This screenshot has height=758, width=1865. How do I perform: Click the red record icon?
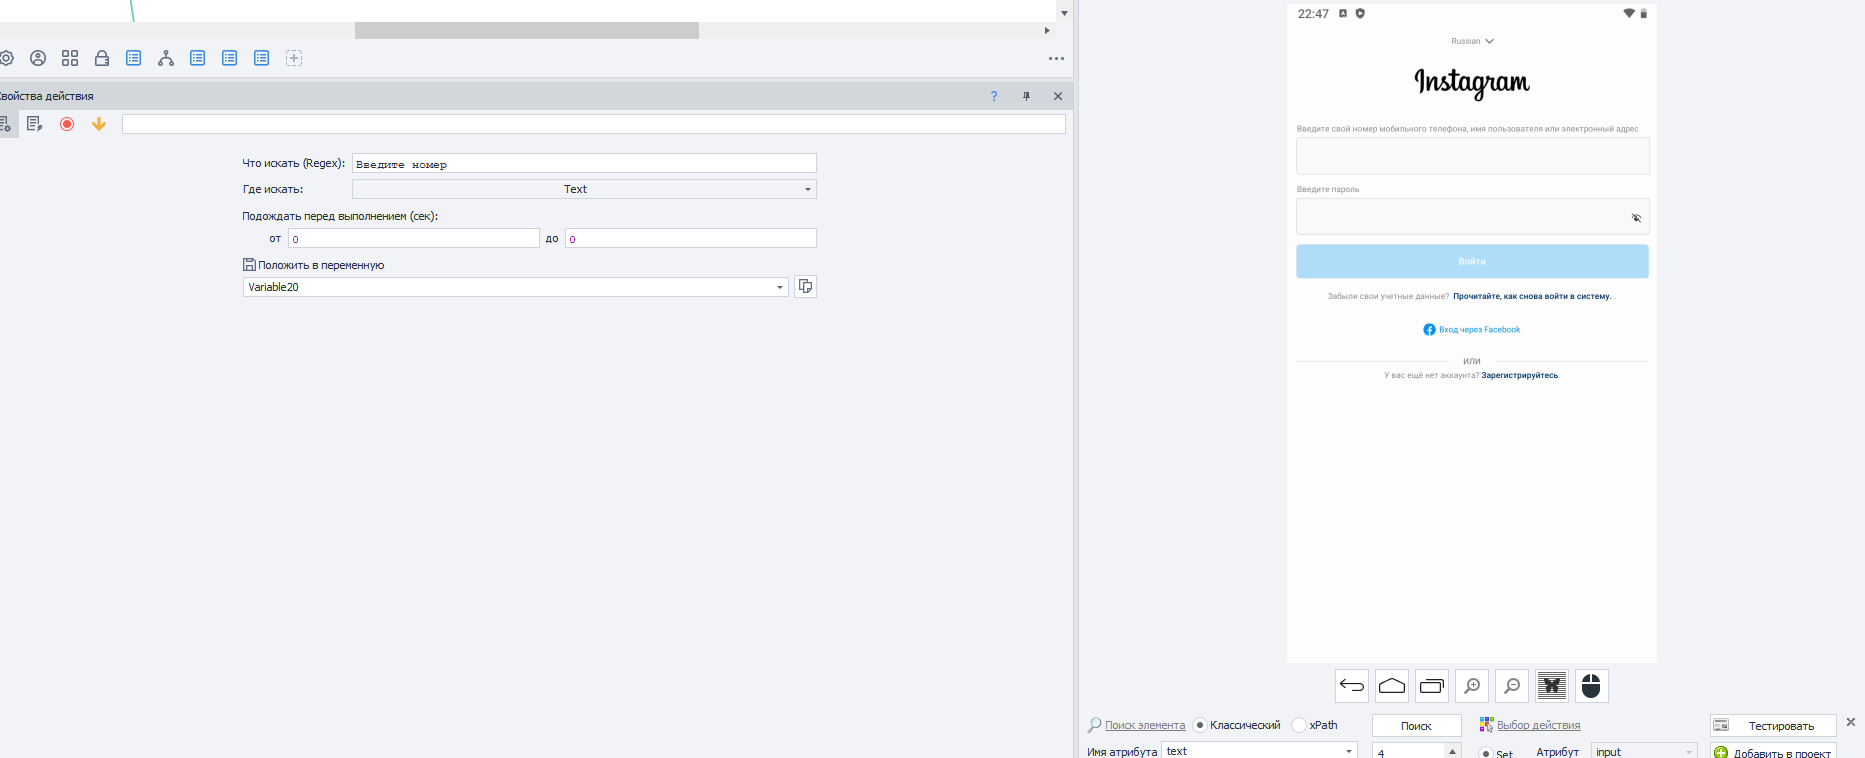(x=67, y=124)
